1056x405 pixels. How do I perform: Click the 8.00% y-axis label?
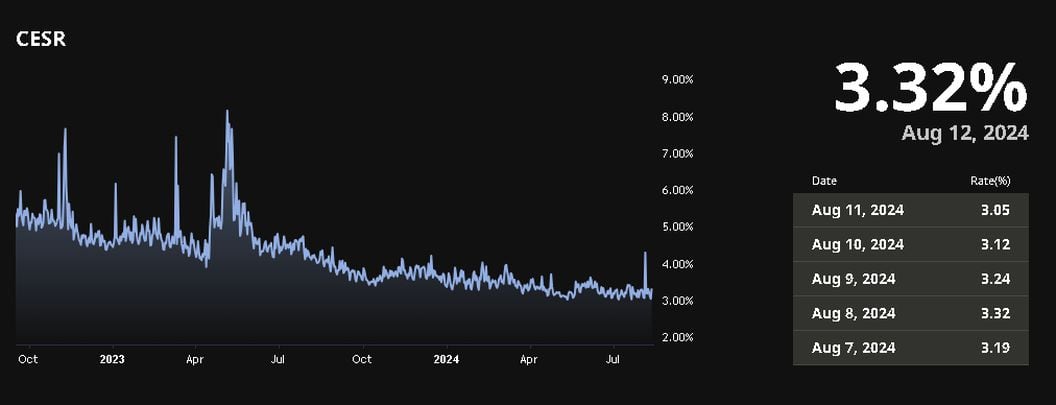[x=678, y=117]
